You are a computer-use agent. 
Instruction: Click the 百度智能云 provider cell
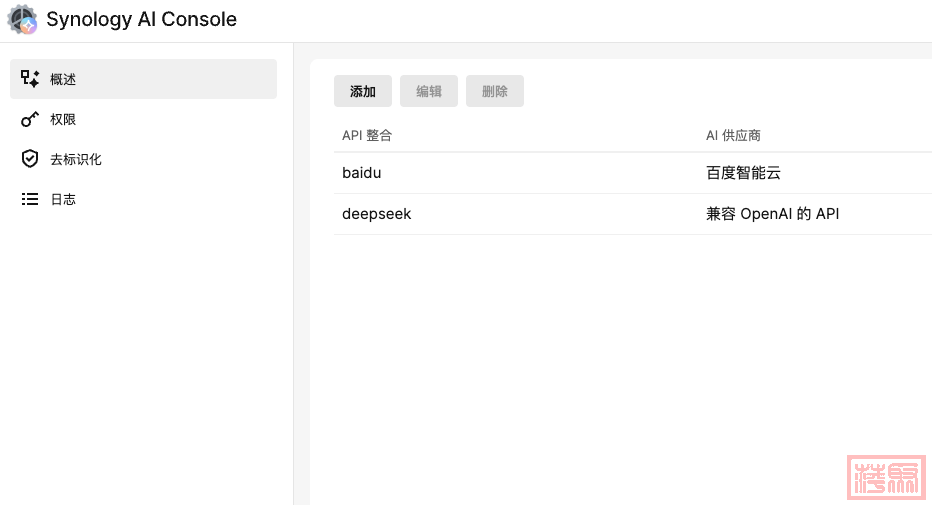pos(743,173)
